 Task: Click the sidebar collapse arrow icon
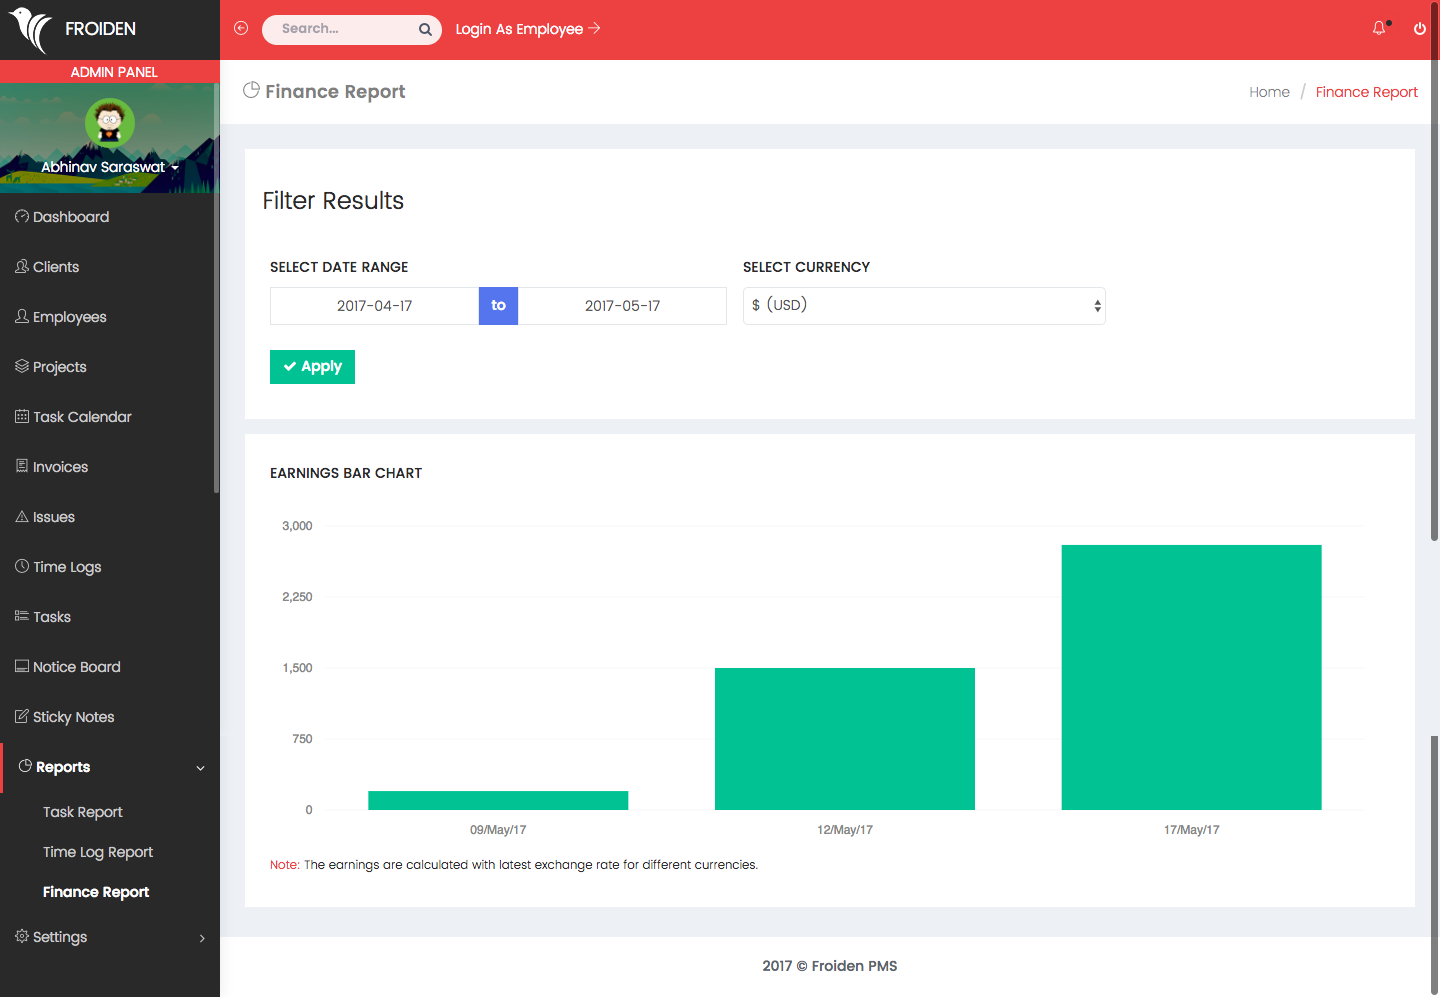241,29
